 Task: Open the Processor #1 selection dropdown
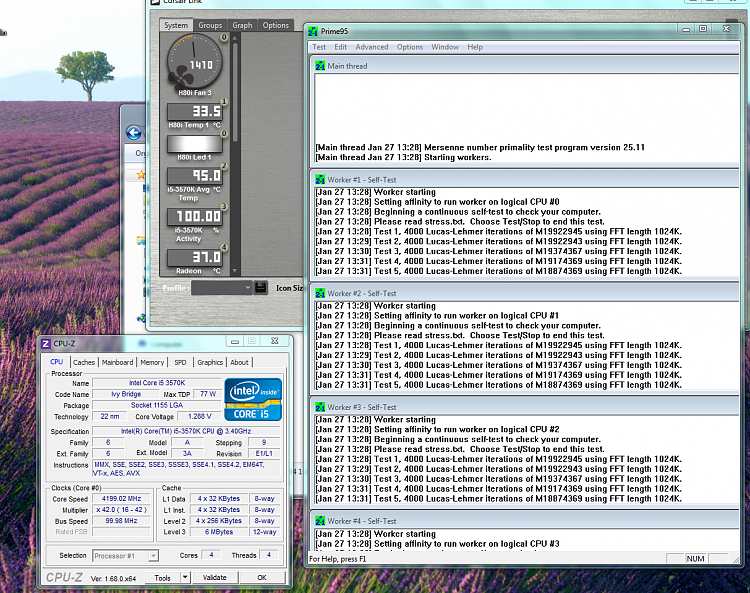pos(125,556)
